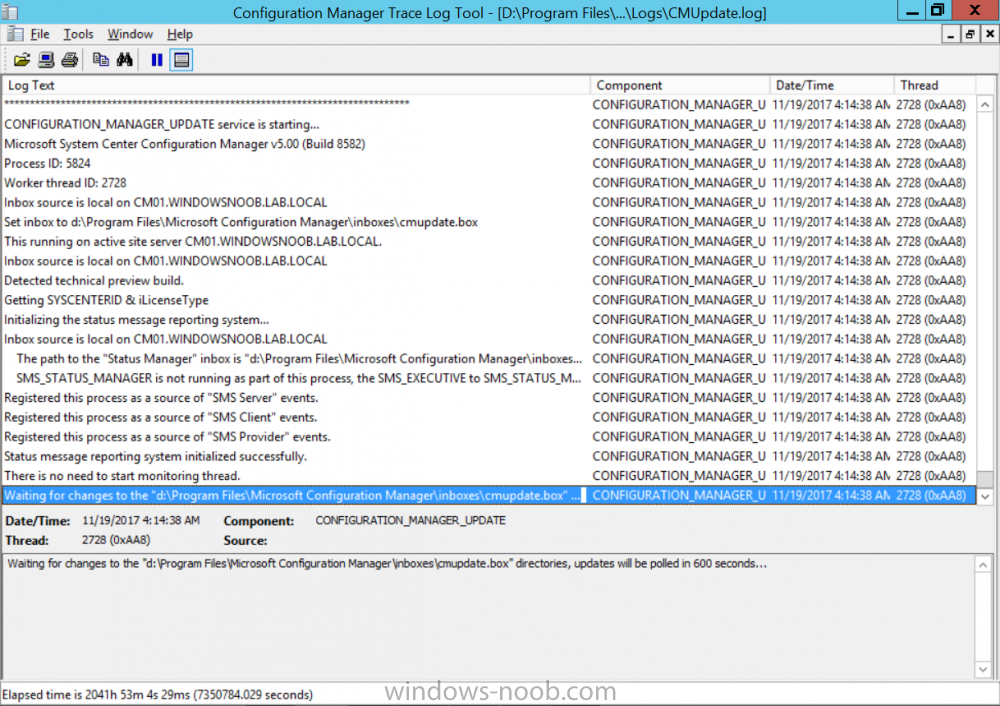Select highlighted 'Waiting for changes to the' row
This screenshot has height=706, width=1000.
pos(489,496)
